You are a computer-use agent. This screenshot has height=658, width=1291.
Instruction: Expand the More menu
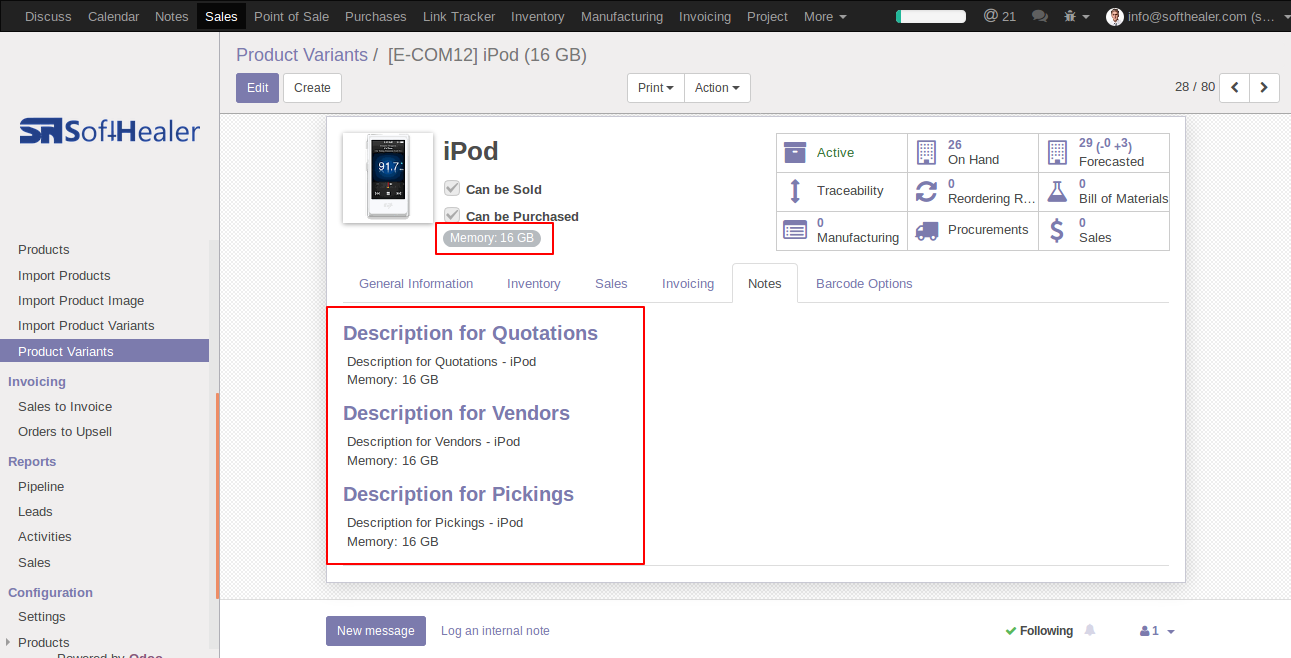pyautogui.click(x=825, y=16)
